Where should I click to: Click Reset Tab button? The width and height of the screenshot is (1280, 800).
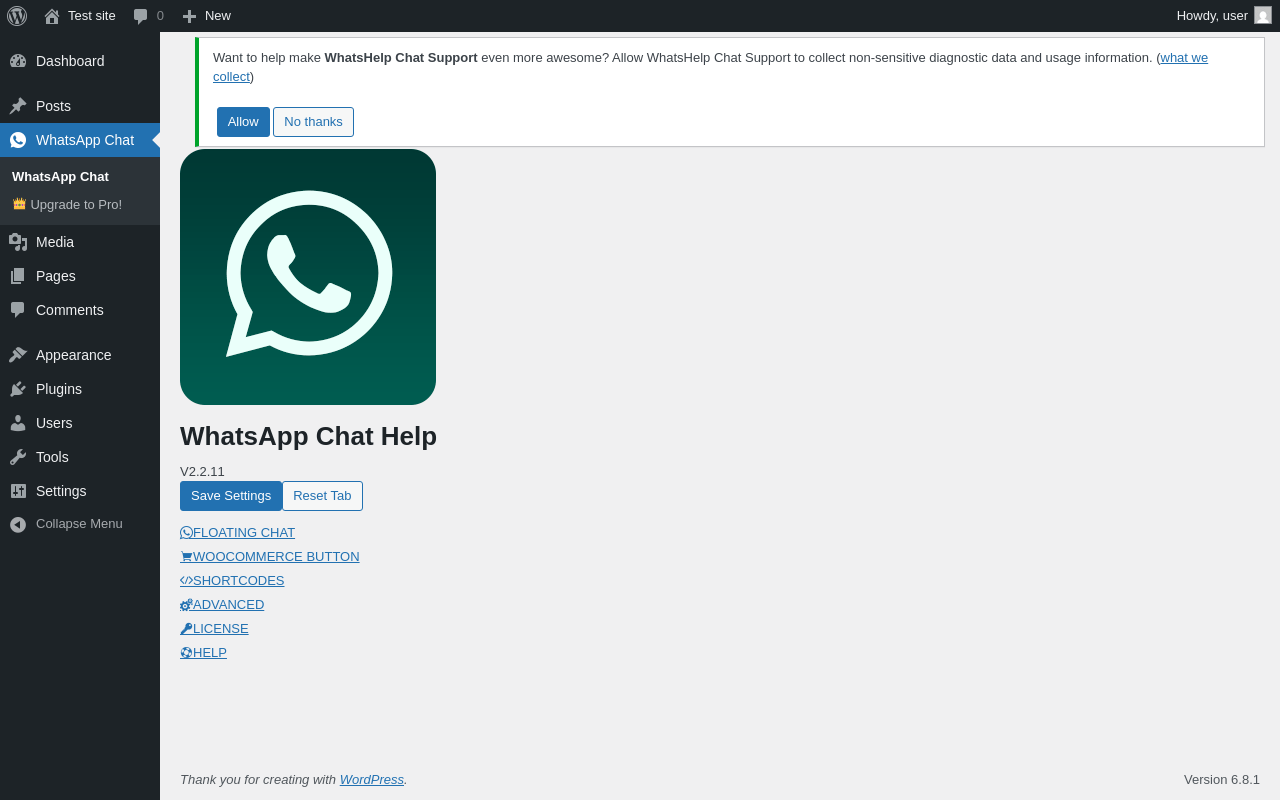tap(322, 496)
